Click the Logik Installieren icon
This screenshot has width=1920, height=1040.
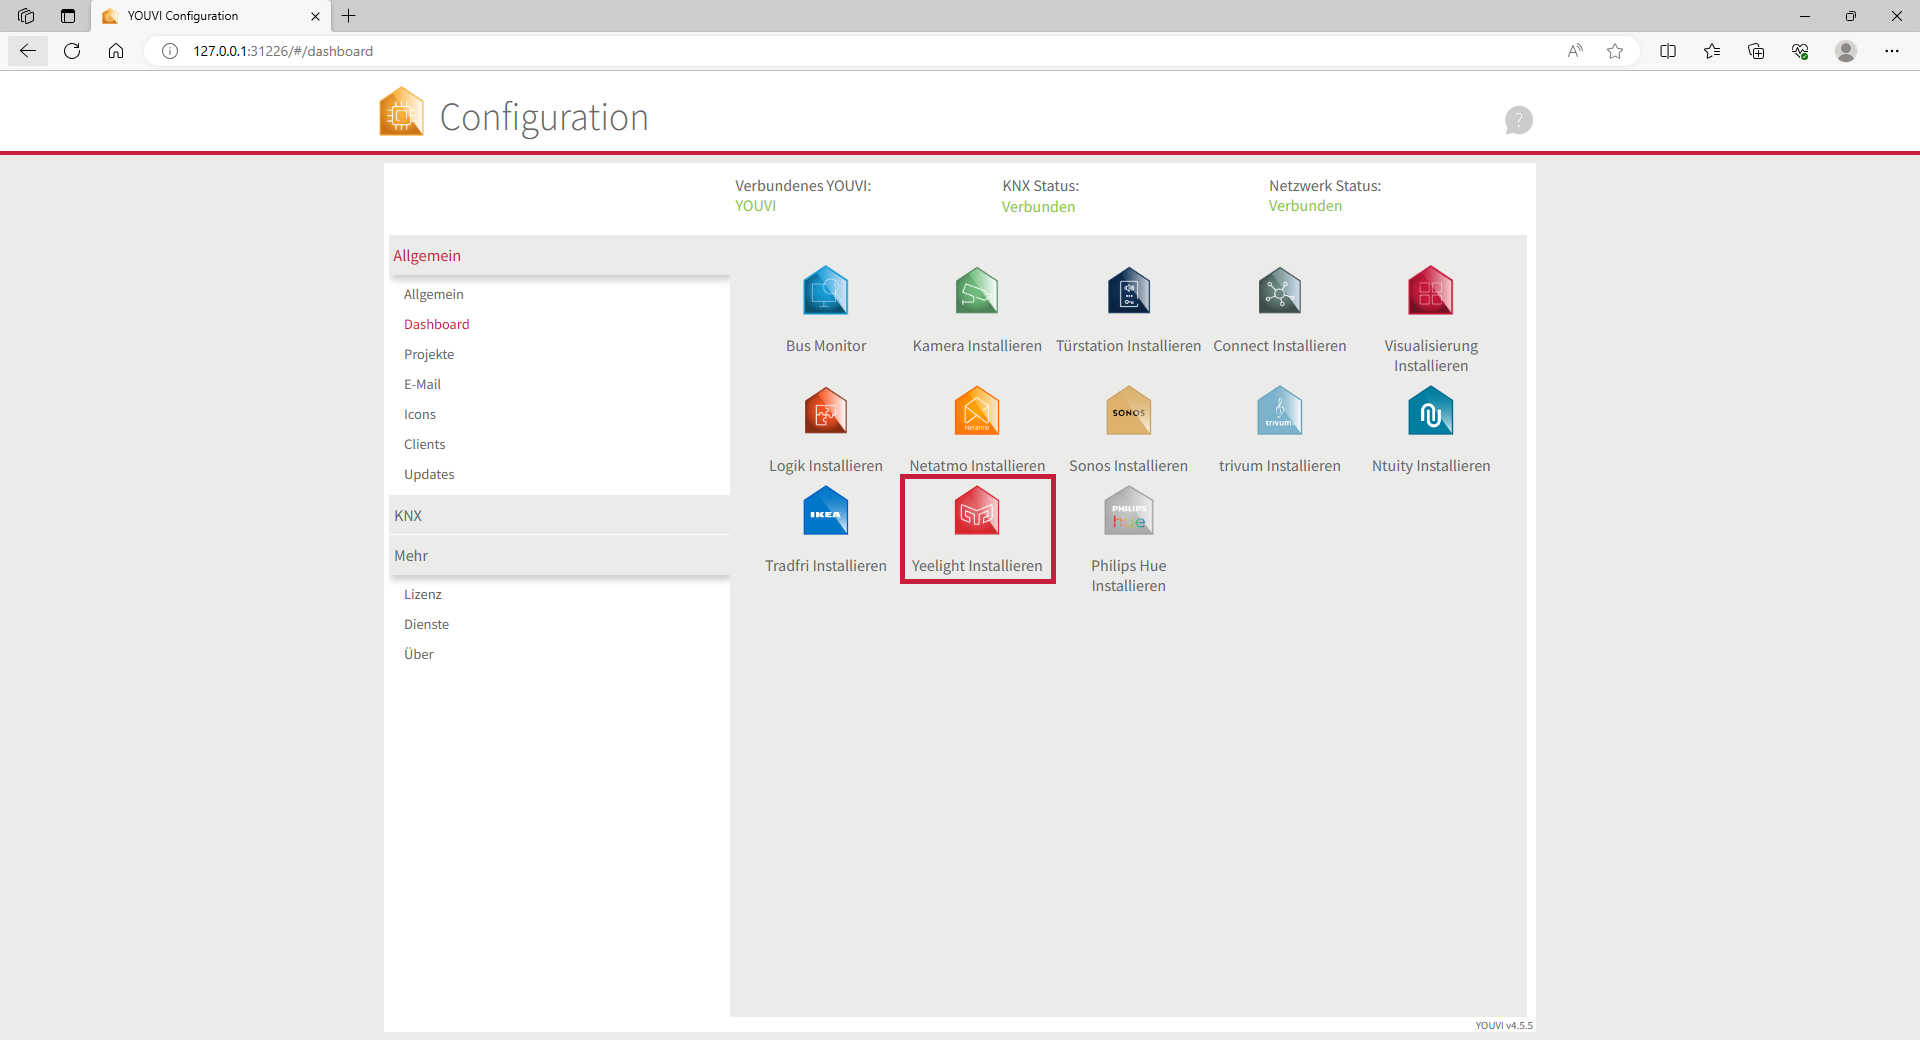825,411
